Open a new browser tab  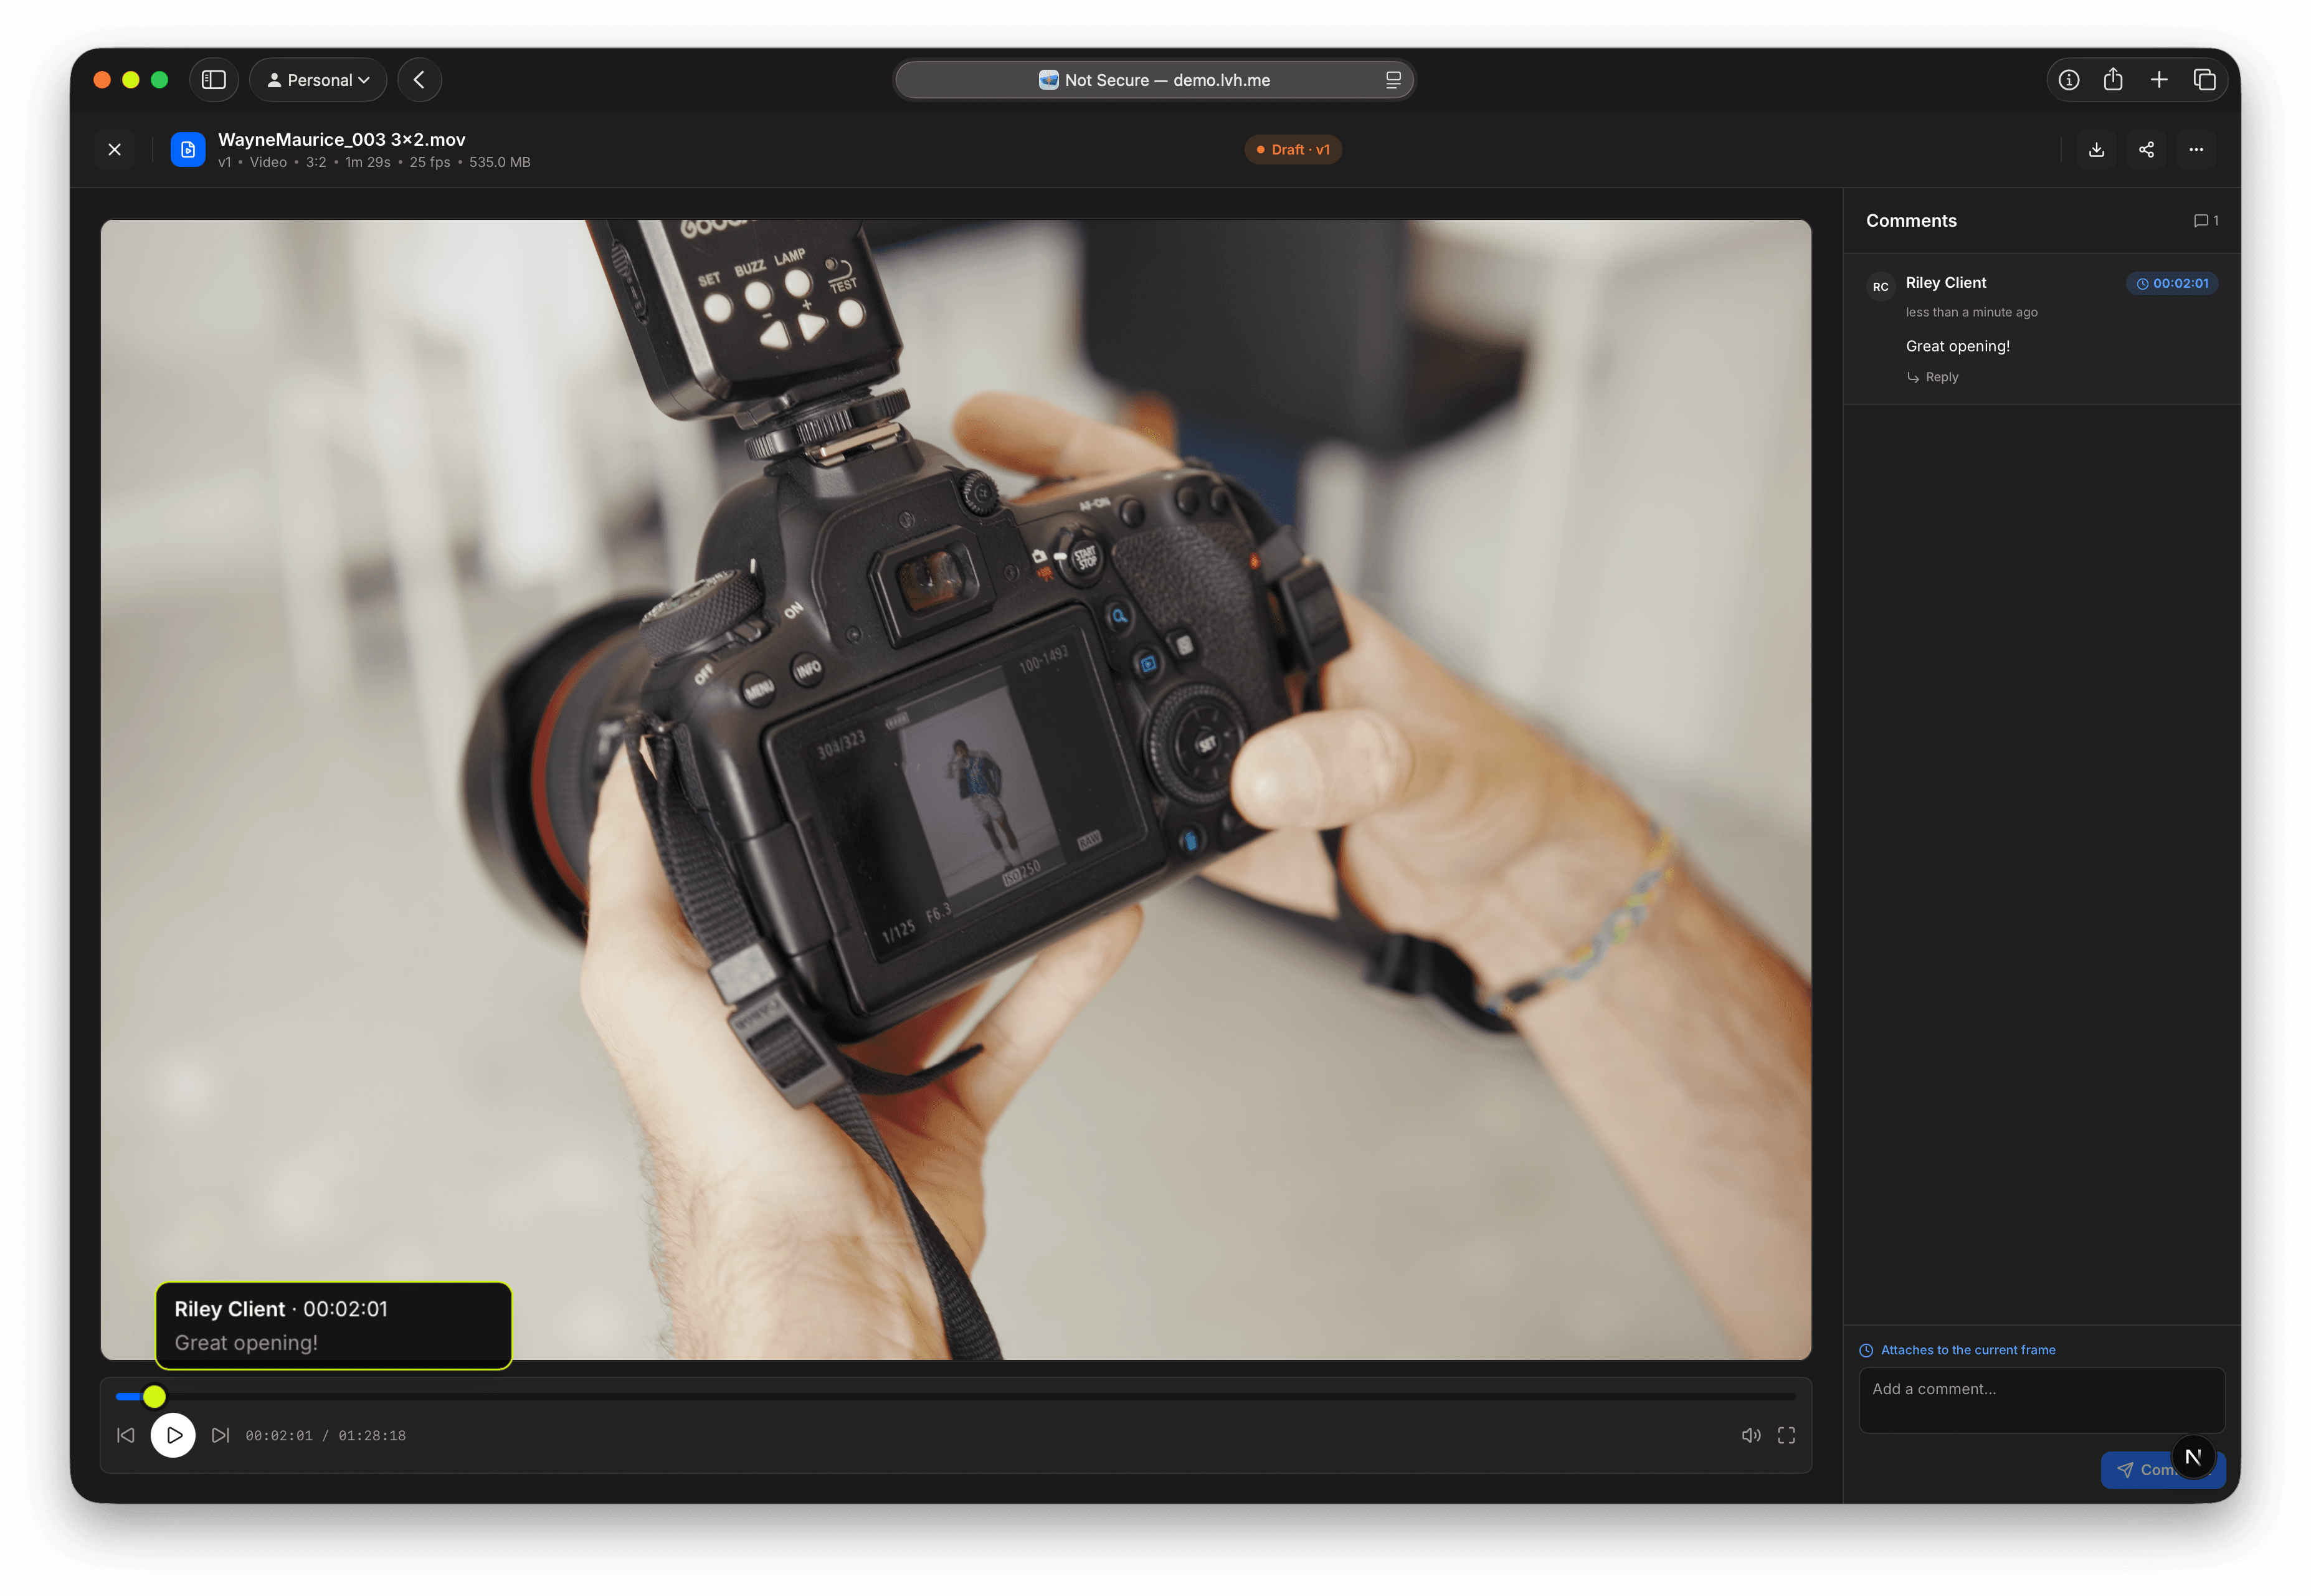coord(2159,80)
